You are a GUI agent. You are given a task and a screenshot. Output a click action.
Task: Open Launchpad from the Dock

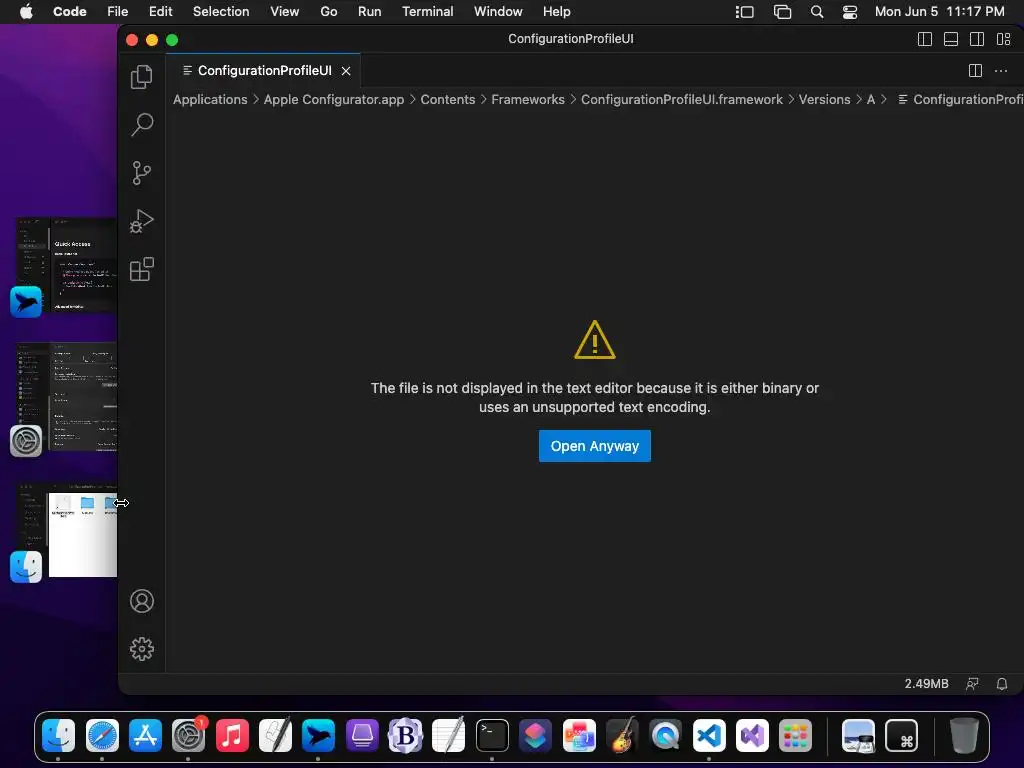point(795,736)
